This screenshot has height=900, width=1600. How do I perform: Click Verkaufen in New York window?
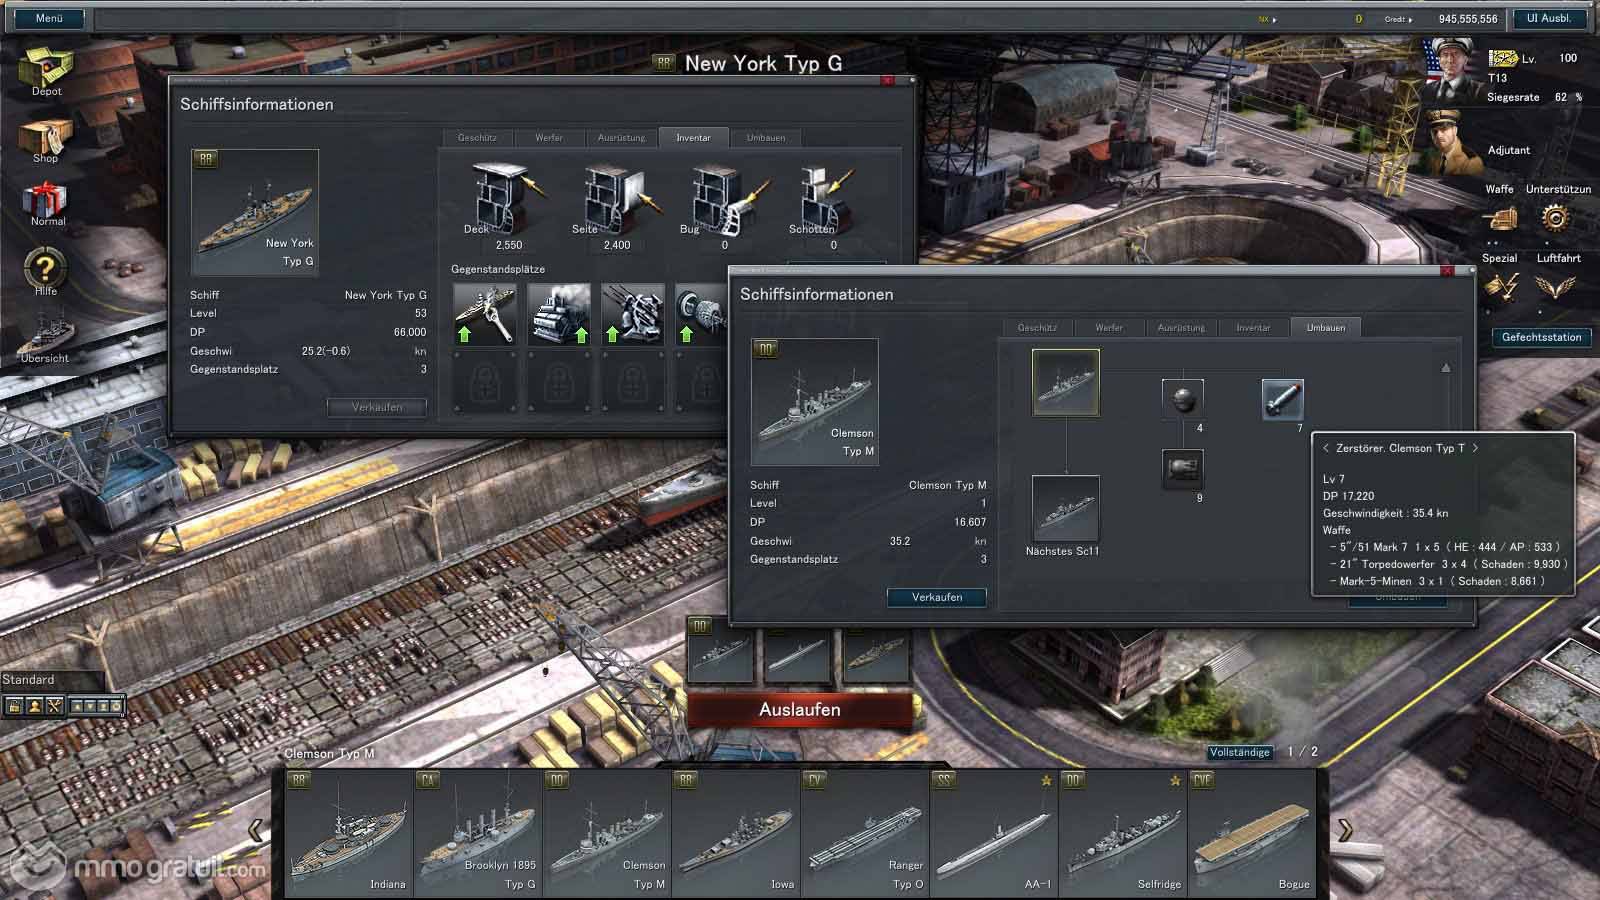[377, 407]
